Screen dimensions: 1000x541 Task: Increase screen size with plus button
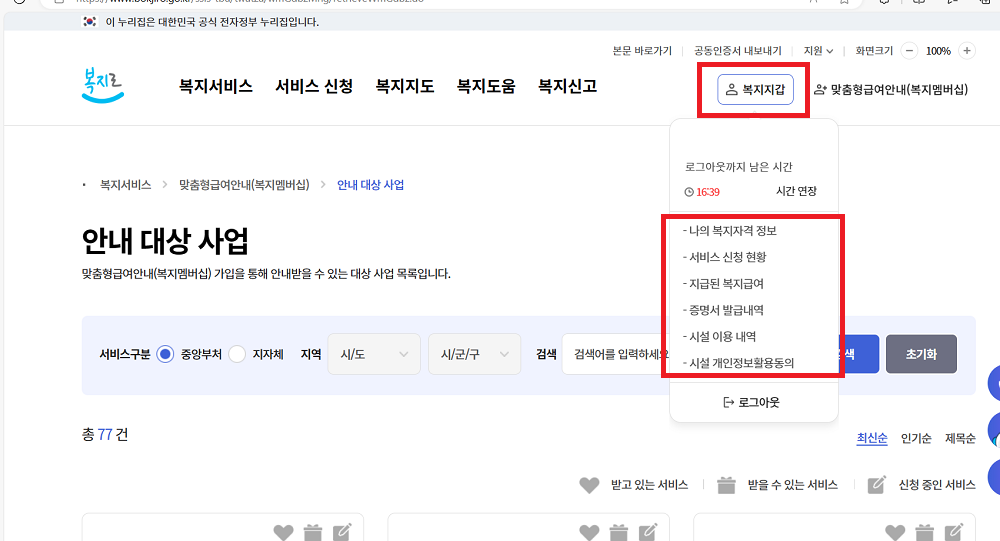(967, 51)
